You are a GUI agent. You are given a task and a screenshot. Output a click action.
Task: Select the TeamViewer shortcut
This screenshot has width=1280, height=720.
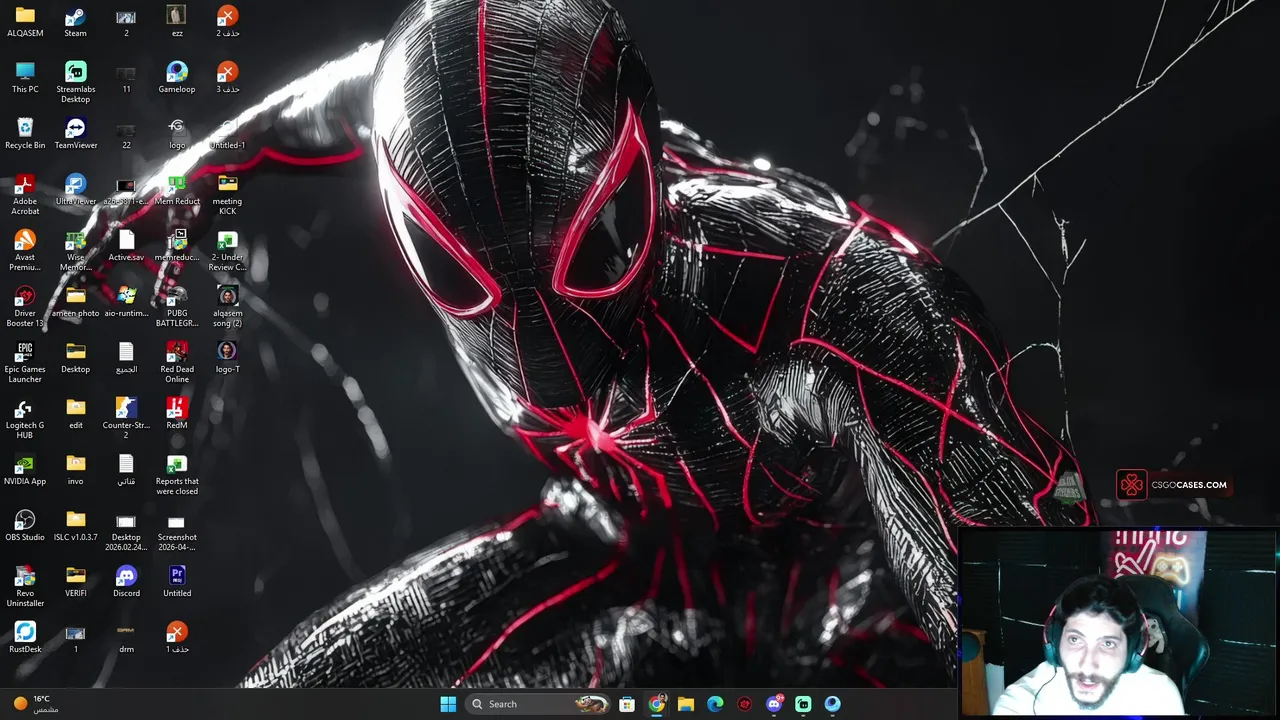pos(75,133)
